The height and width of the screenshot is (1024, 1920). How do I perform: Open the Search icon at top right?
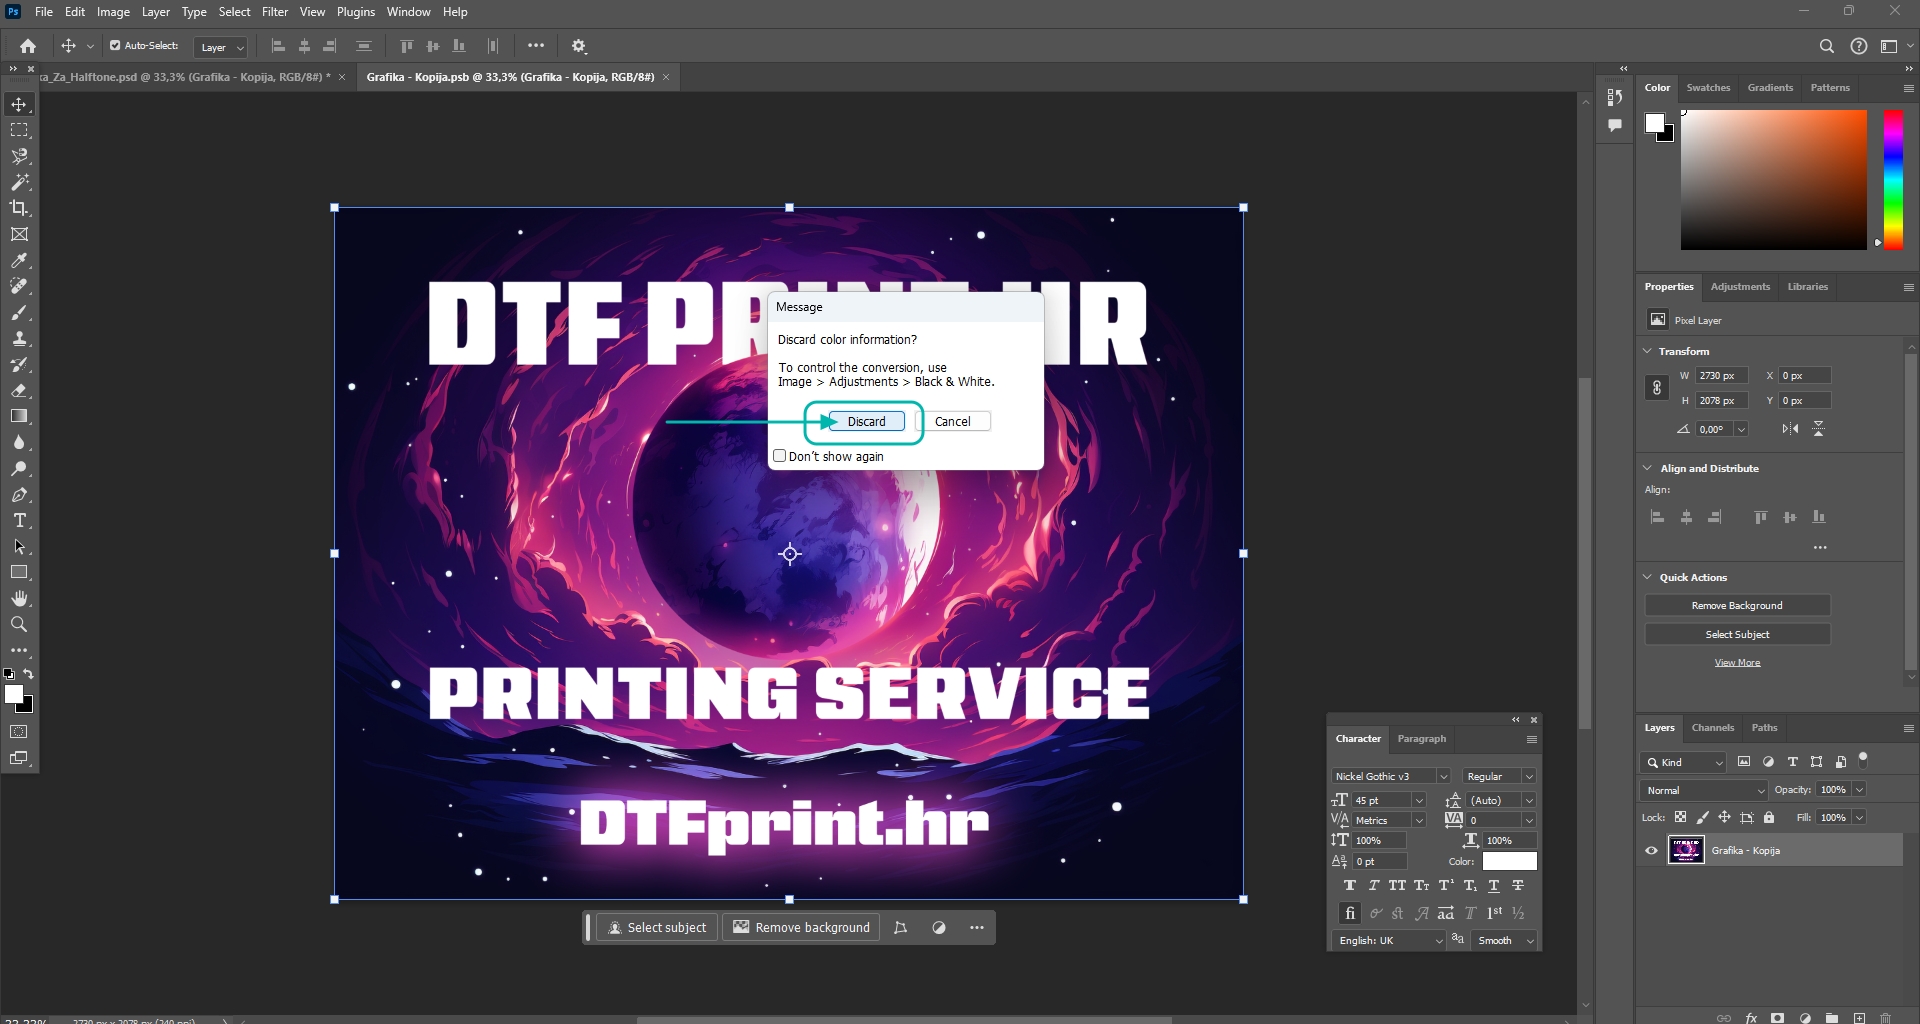[x=1827, y=46]
